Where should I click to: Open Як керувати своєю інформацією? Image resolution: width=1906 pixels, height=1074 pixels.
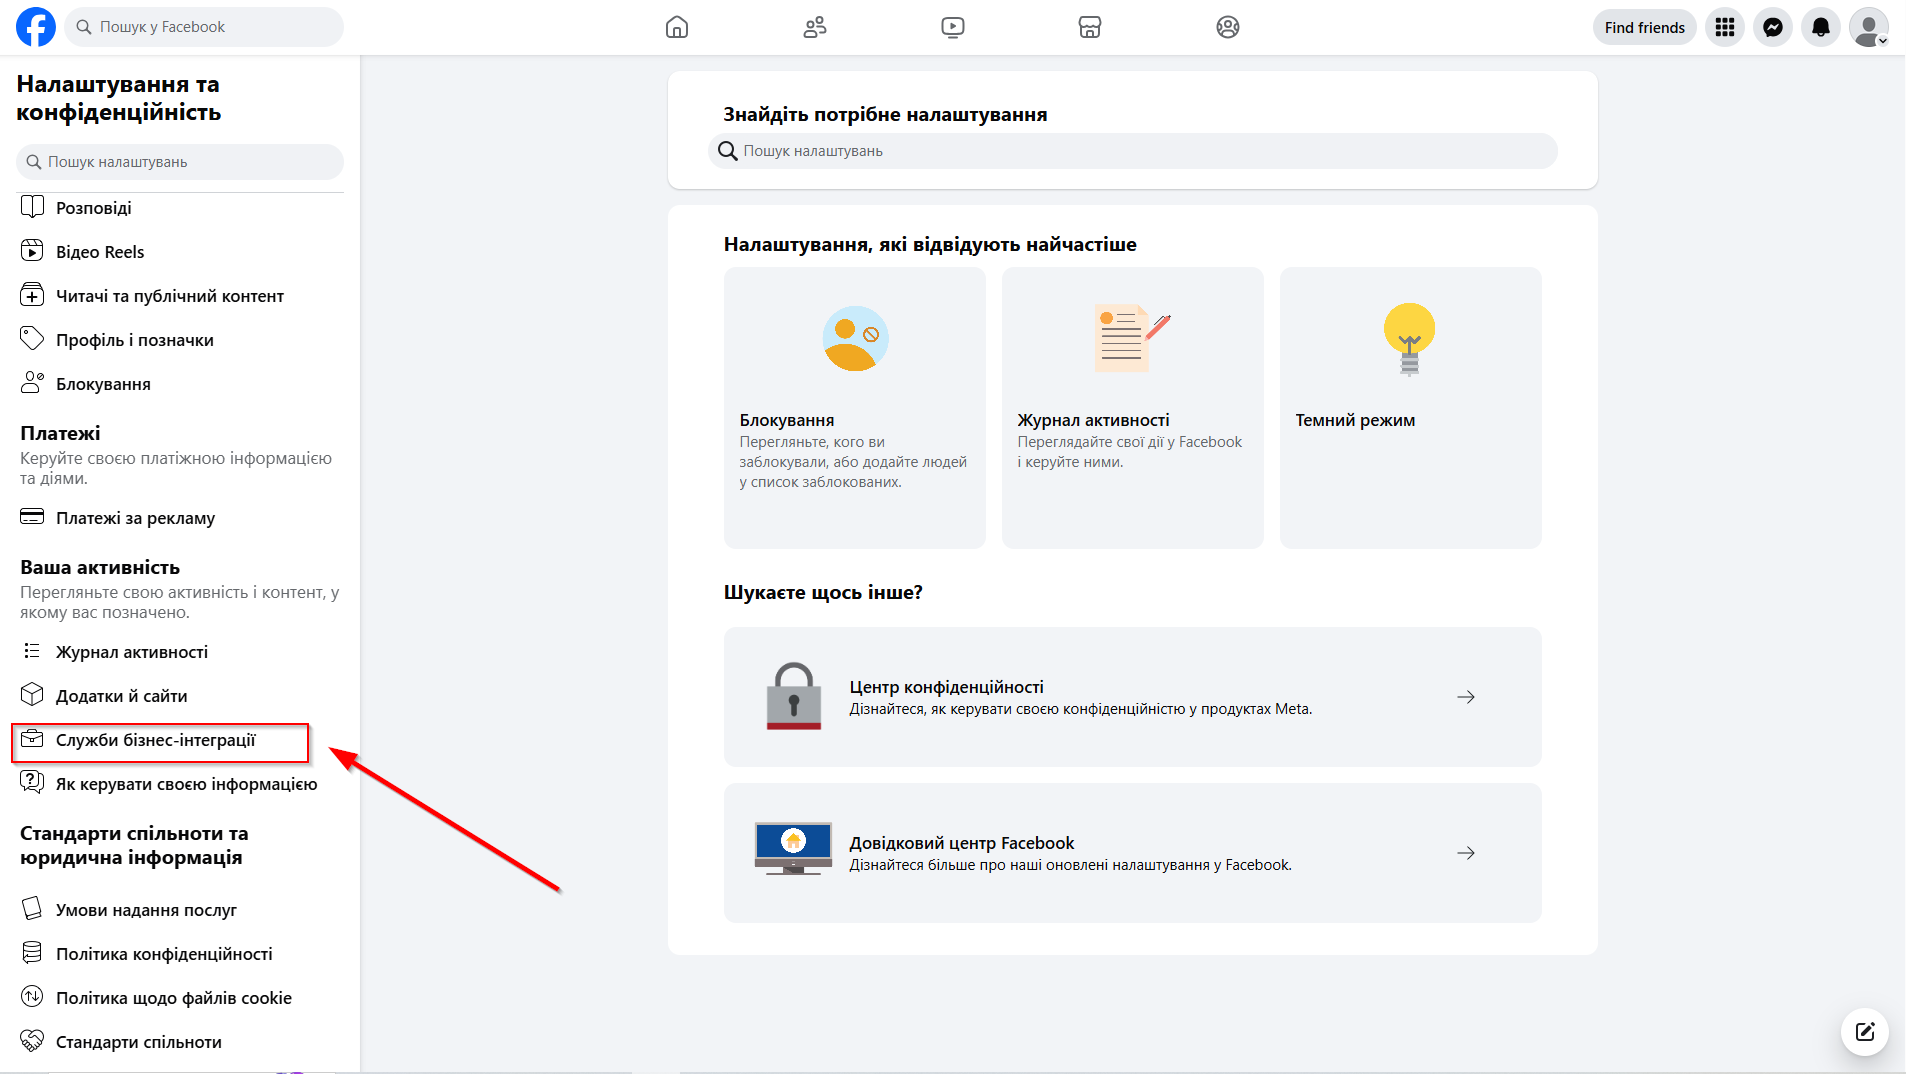[180, 784]
